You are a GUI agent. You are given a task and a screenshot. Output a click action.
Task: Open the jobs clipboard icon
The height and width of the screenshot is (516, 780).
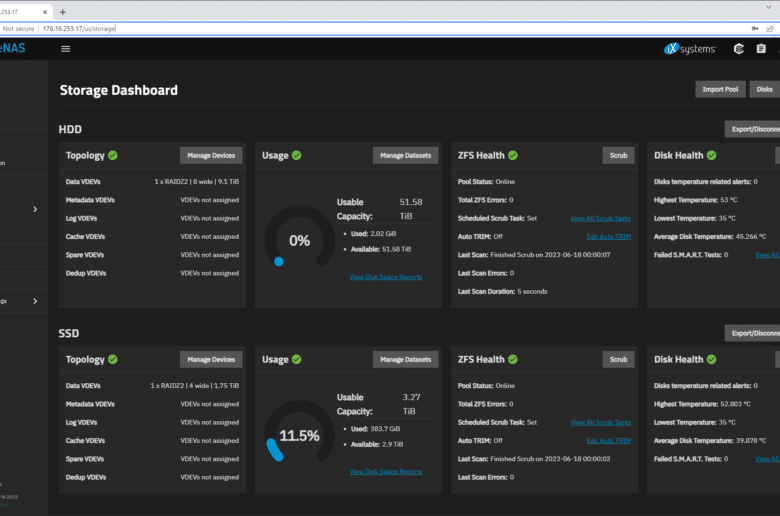pos(761,49)
